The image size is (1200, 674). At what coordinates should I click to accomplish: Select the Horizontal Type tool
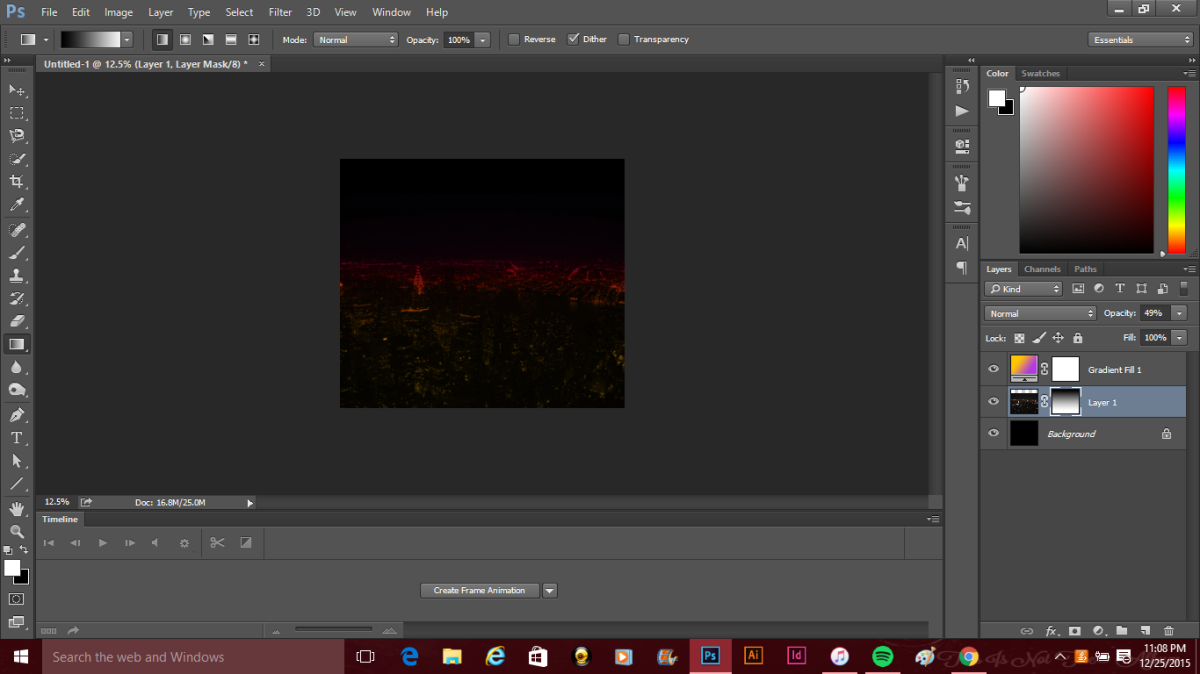coord(17,438)
